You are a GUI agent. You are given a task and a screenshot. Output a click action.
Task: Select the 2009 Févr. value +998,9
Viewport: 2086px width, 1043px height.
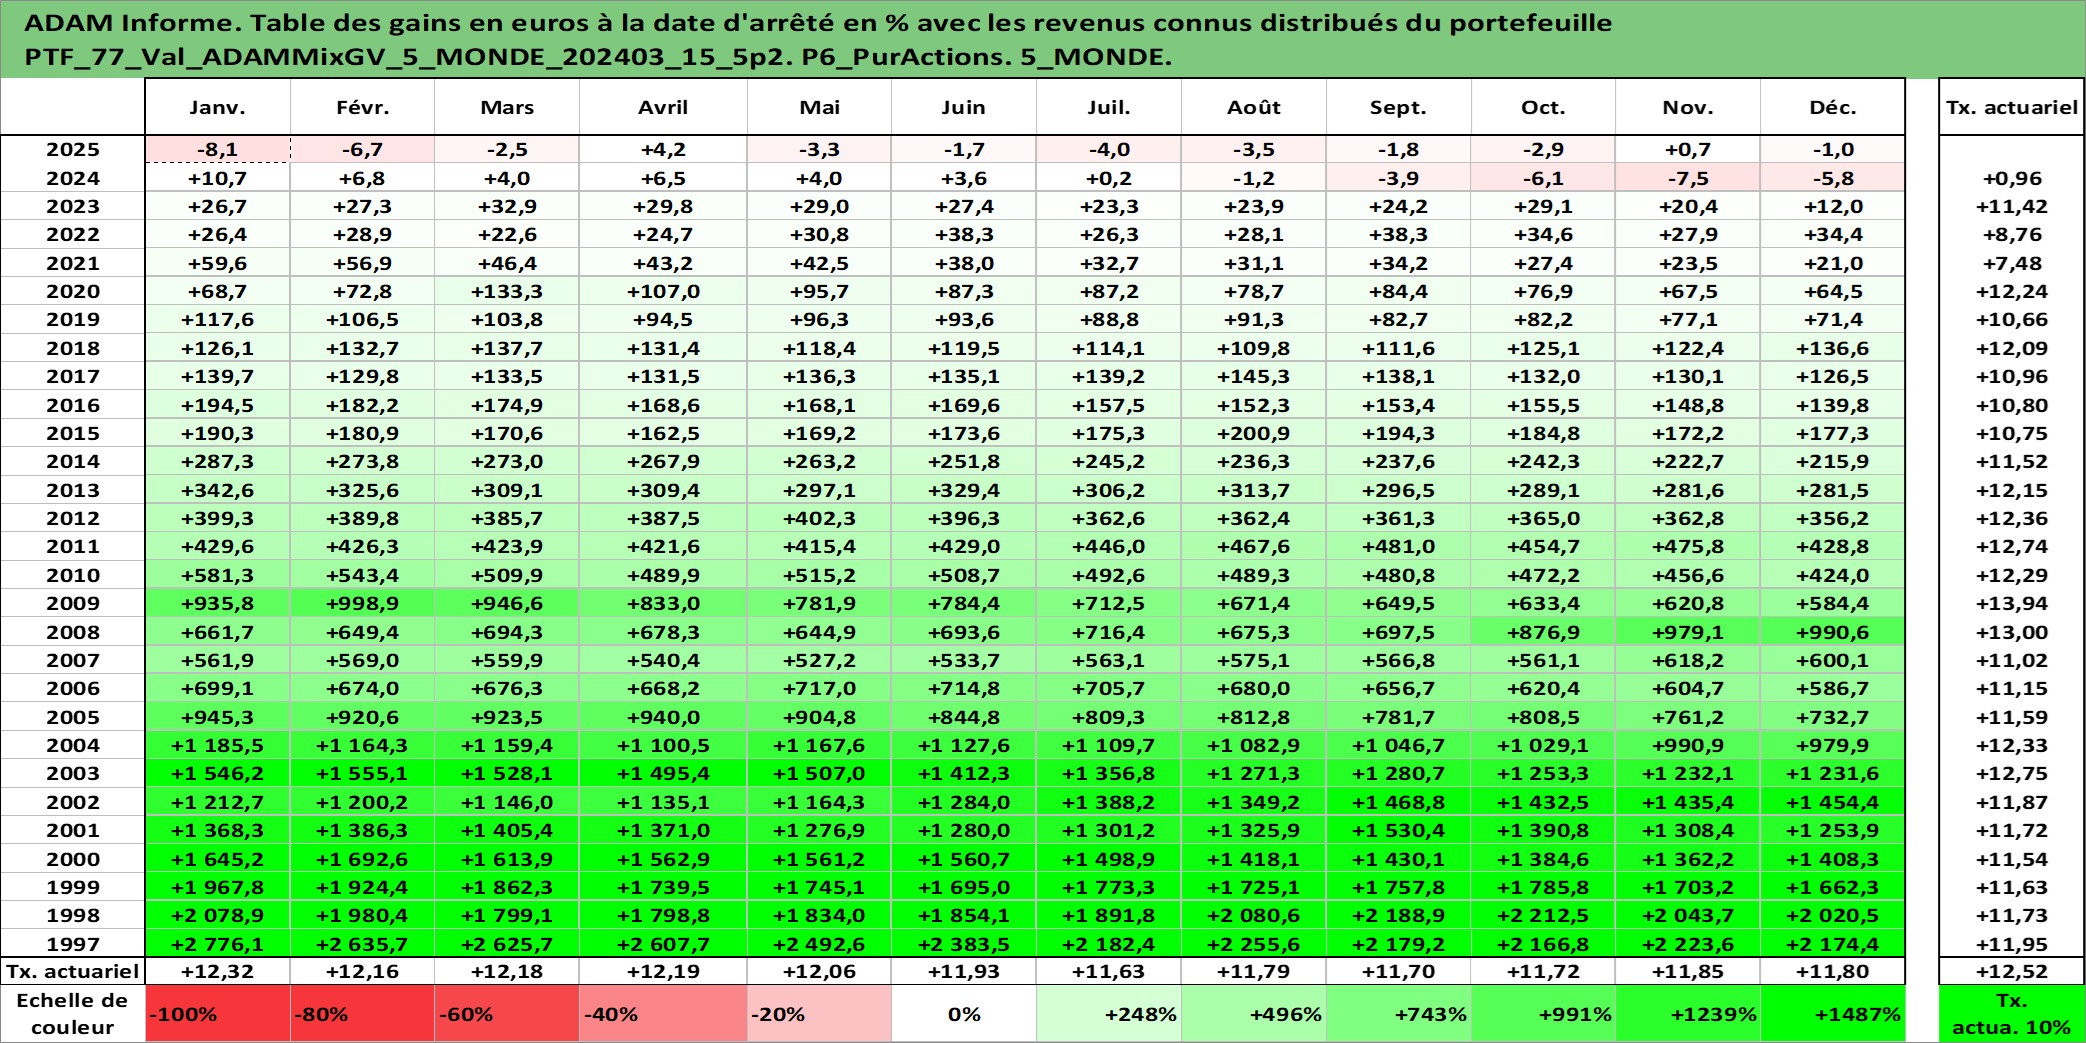click(x=362, y=603)
